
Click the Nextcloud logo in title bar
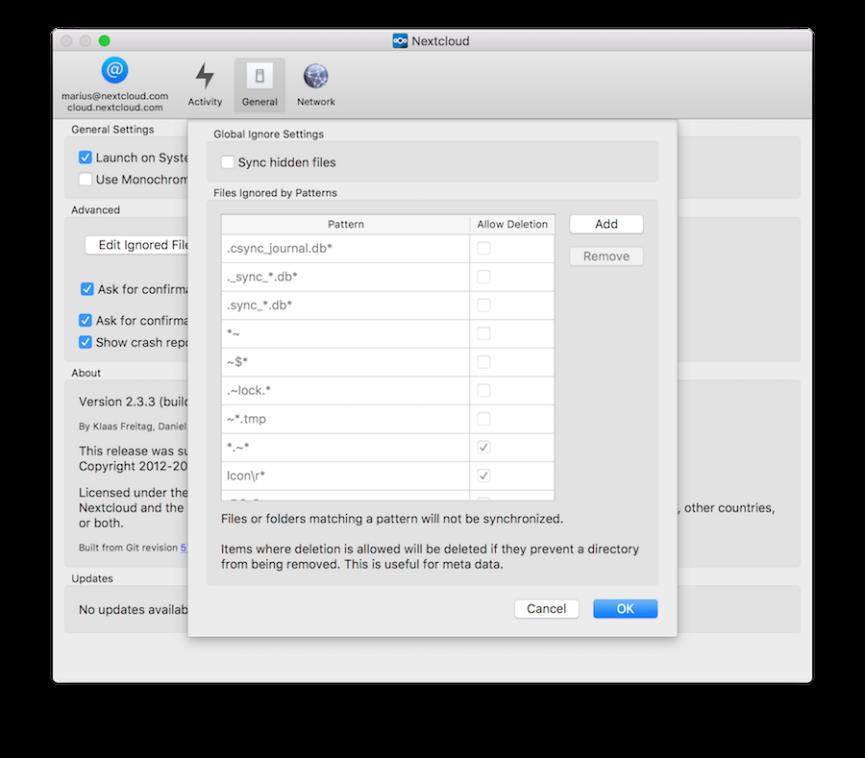400,41
